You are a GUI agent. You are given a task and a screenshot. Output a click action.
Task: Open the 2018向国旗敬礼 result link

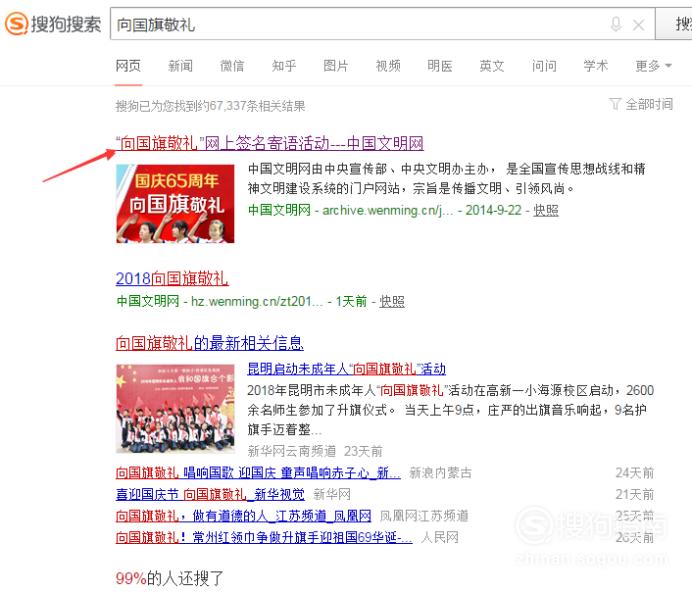coord(172,279)
